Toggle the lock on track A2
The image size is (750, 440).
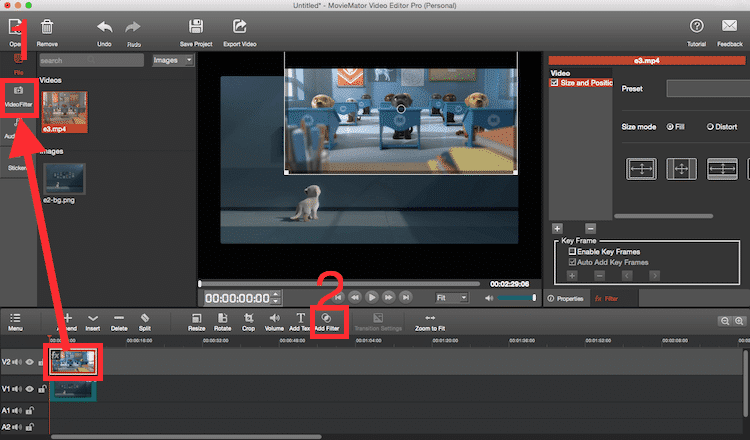30,427
